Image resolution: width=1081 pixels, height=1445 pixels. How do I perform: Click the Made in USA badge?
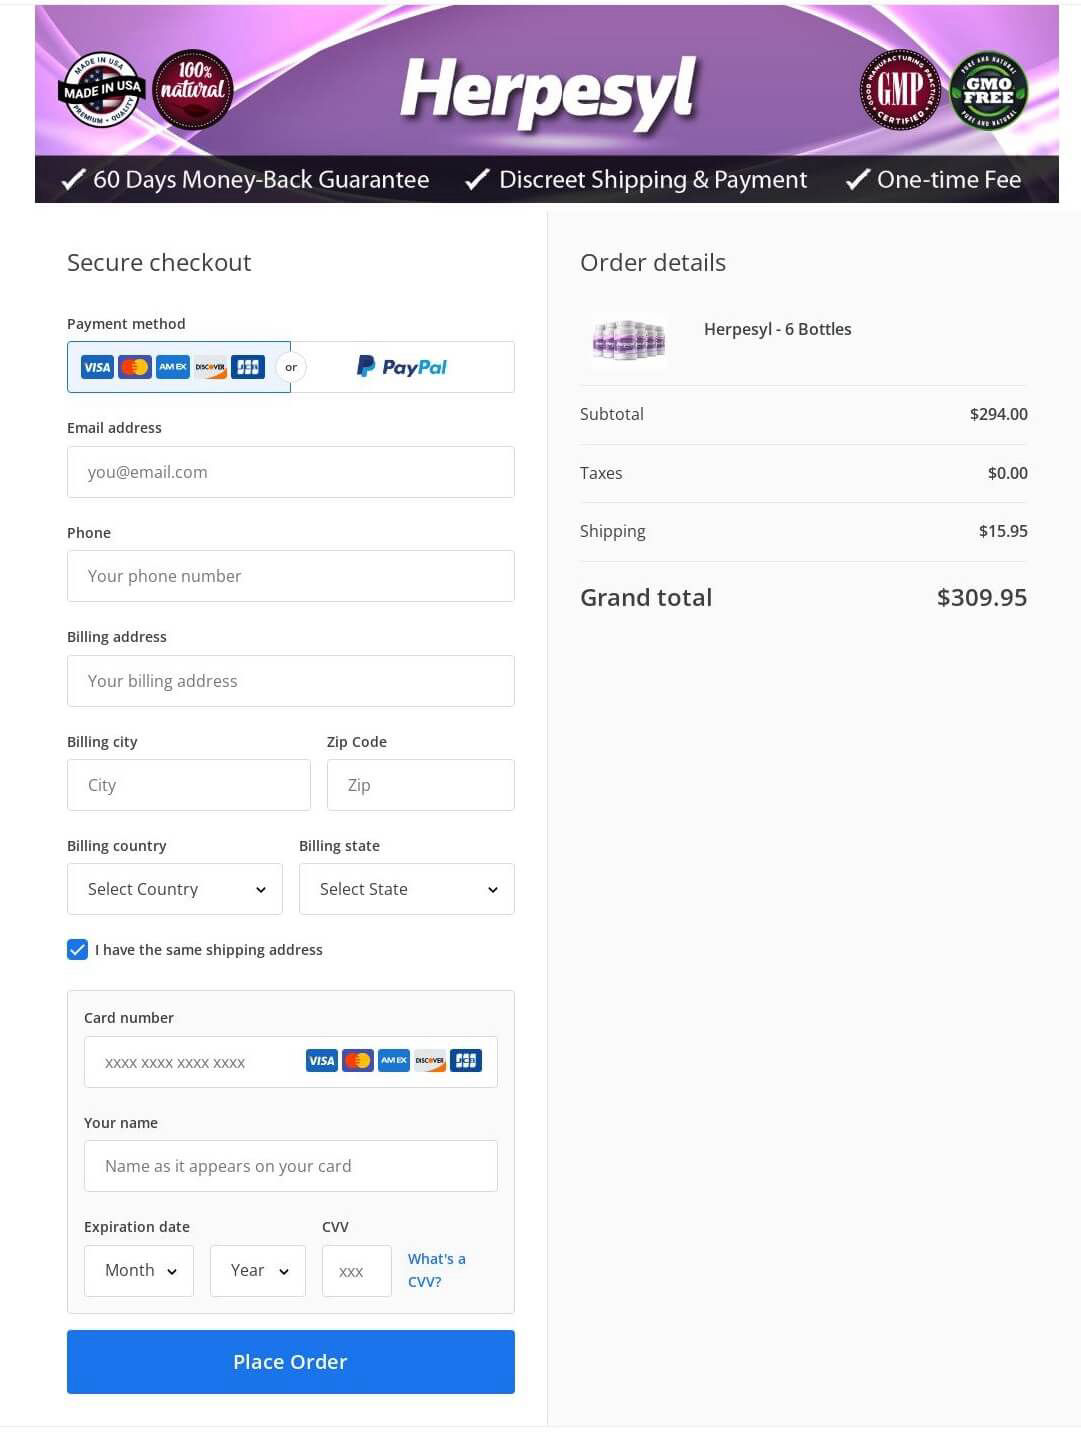coord(102,90)
